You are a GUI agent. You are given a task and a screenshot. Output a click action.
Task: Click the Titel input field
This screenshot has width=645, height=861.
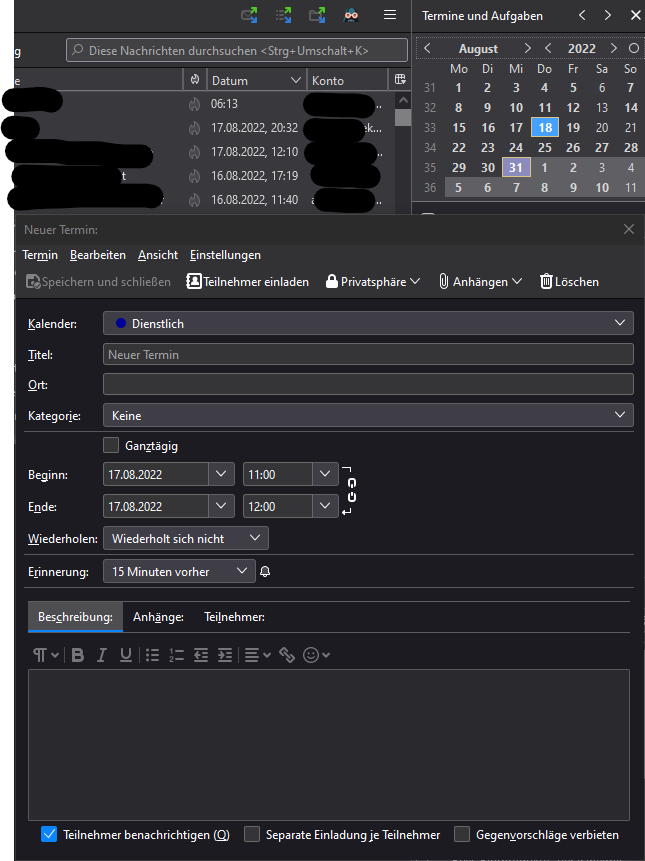(x=368, y=354)
